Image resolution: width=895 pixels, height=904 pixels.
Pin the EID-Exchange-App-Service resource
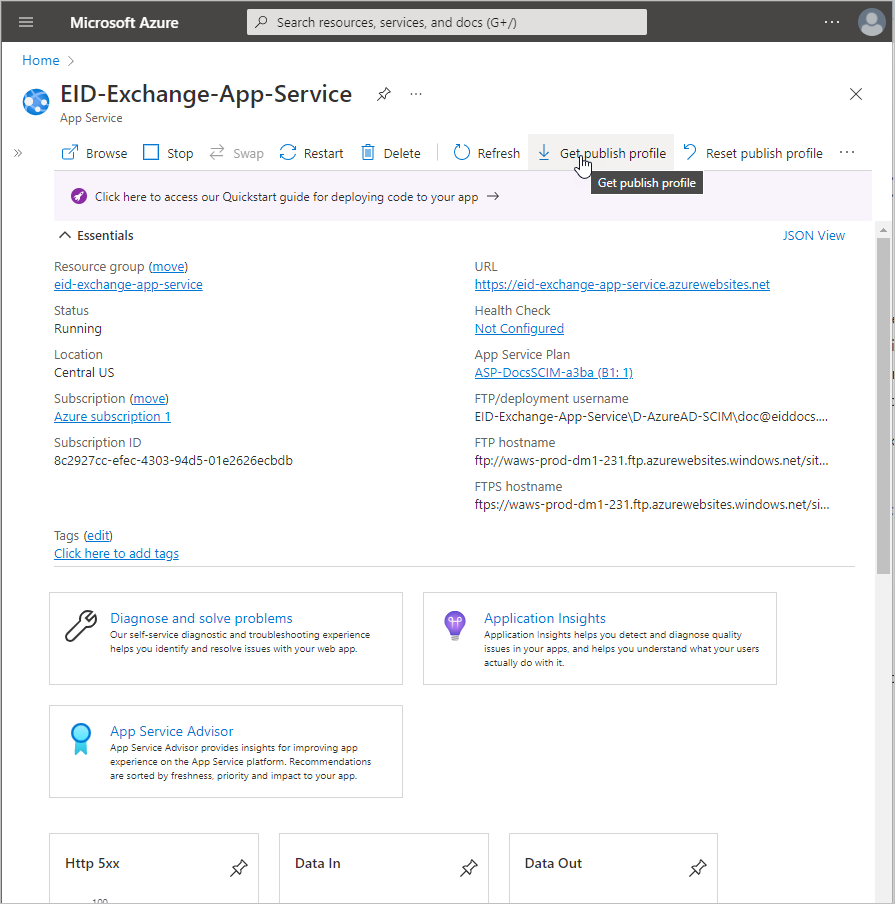click(383, 94)
